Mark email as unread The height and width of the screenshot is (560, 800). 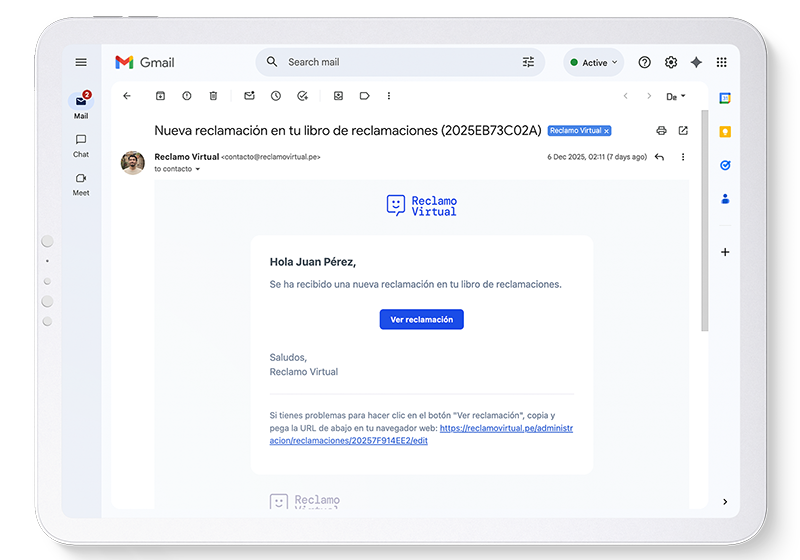pos(249,95)
